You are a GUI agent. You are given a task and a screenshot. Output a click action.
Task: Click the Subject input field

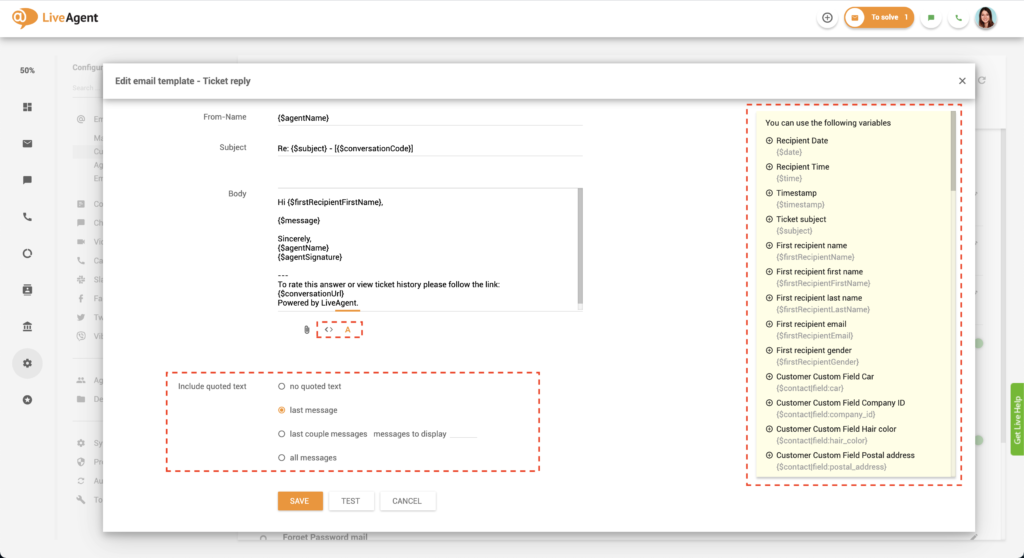pos(428,148)
